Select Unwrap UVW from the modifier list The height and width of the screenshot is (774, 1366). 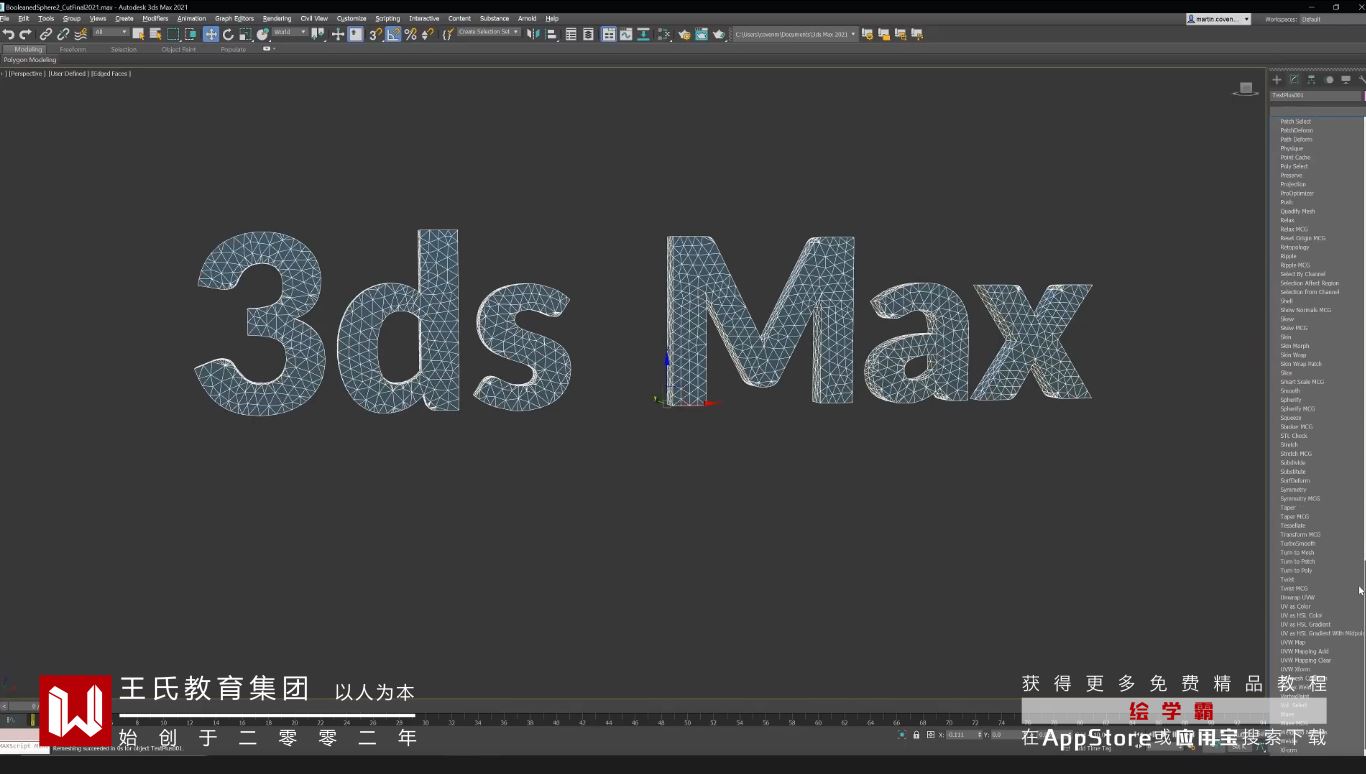pos(1298,598)
